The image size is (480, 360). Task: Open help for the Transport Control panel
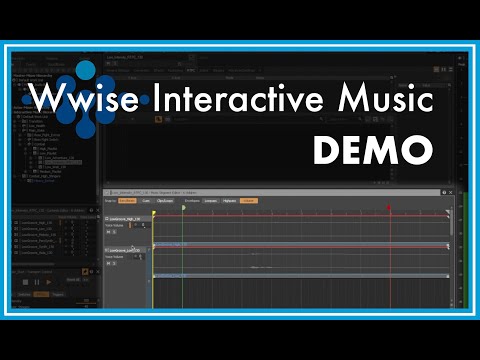pyautogui.click(x=92, y=272)
